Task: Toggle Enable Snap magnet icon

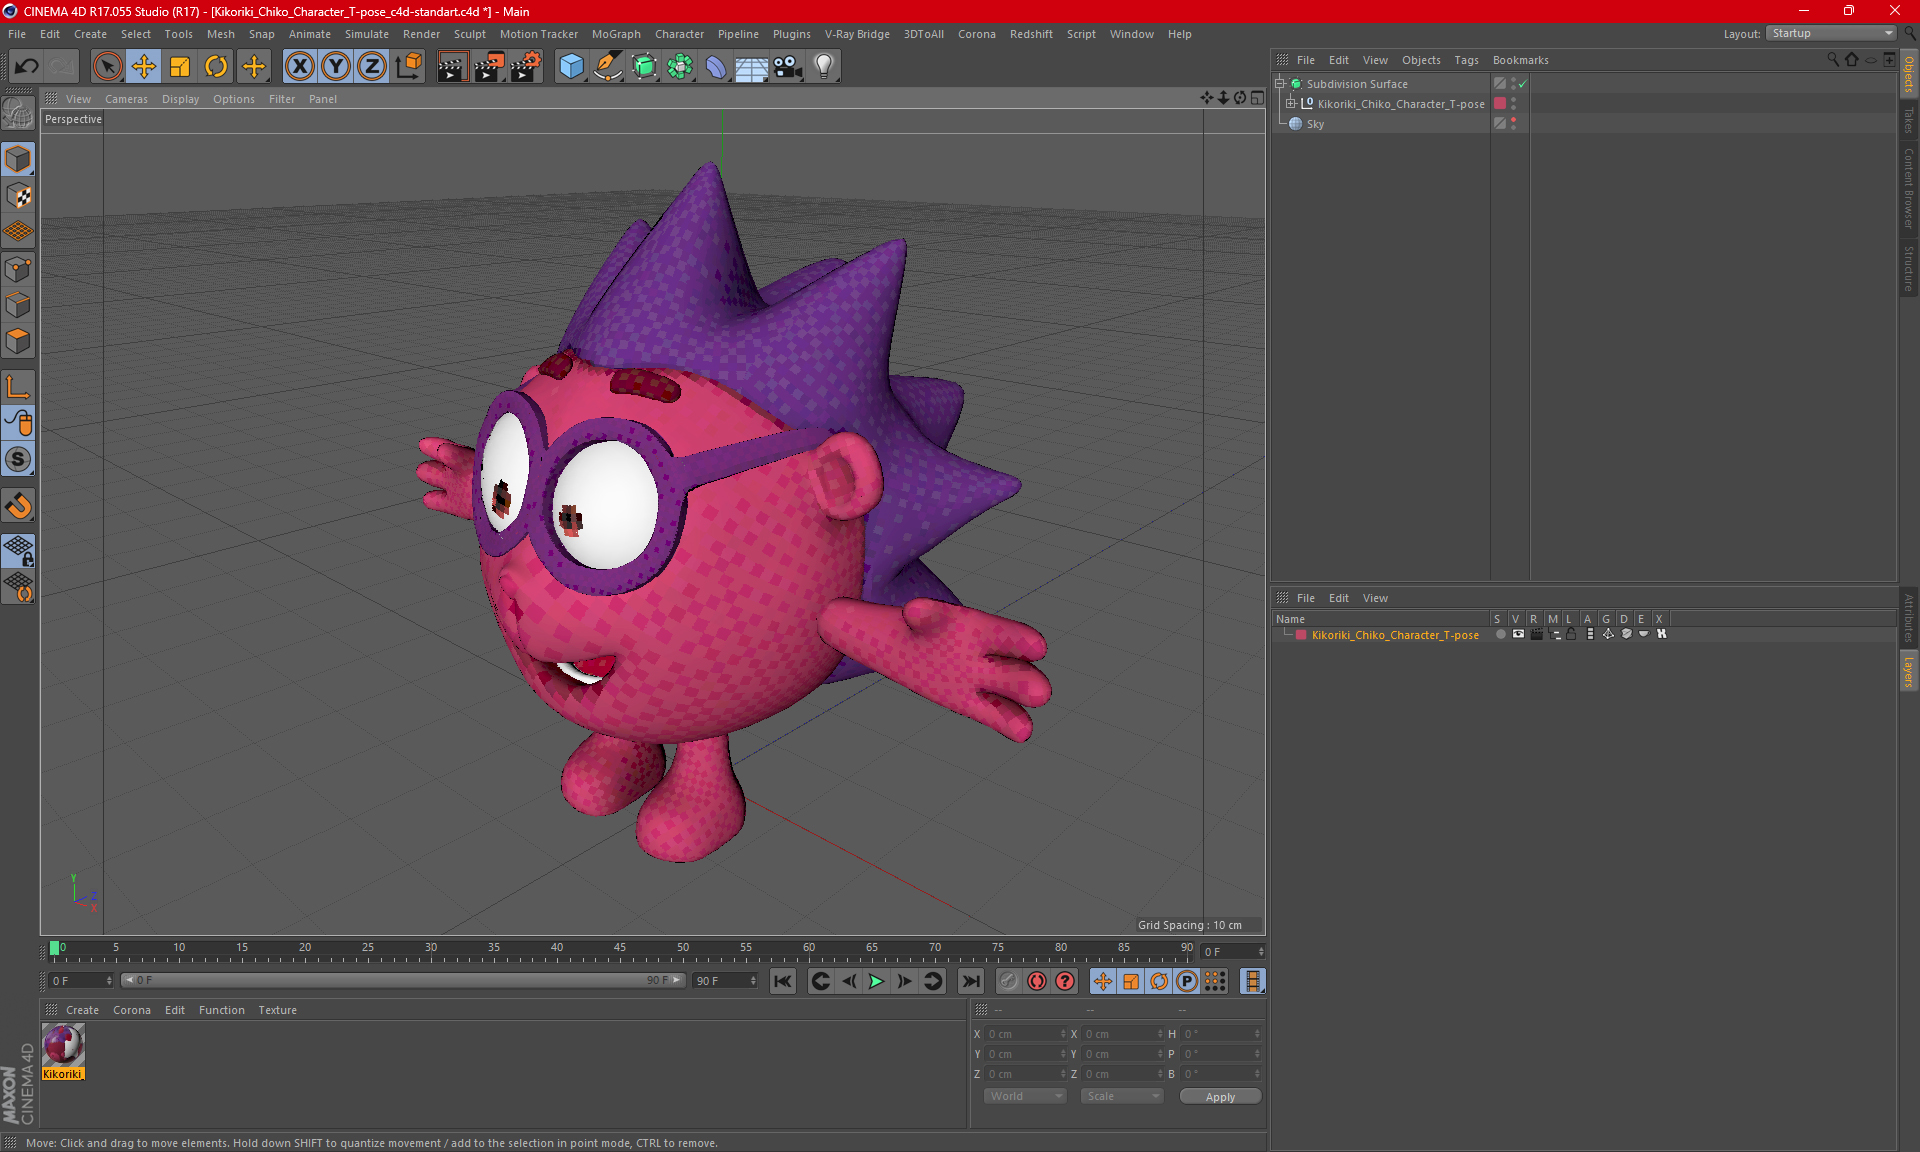Action: [x=18, y=506]
